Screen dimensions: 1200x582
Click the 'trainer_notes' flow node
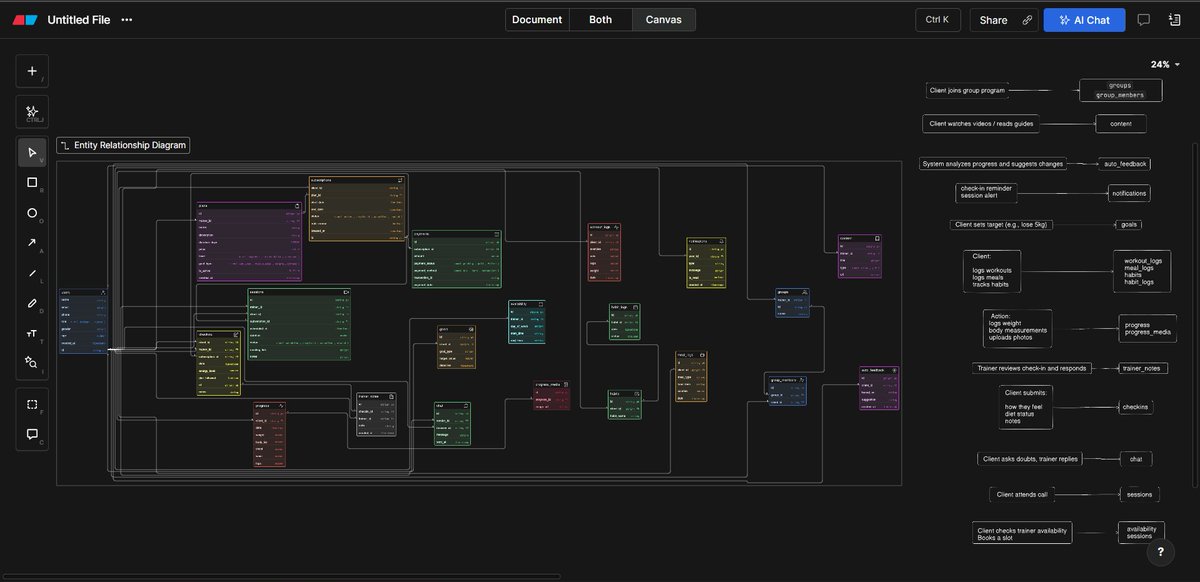(1140, 368)
